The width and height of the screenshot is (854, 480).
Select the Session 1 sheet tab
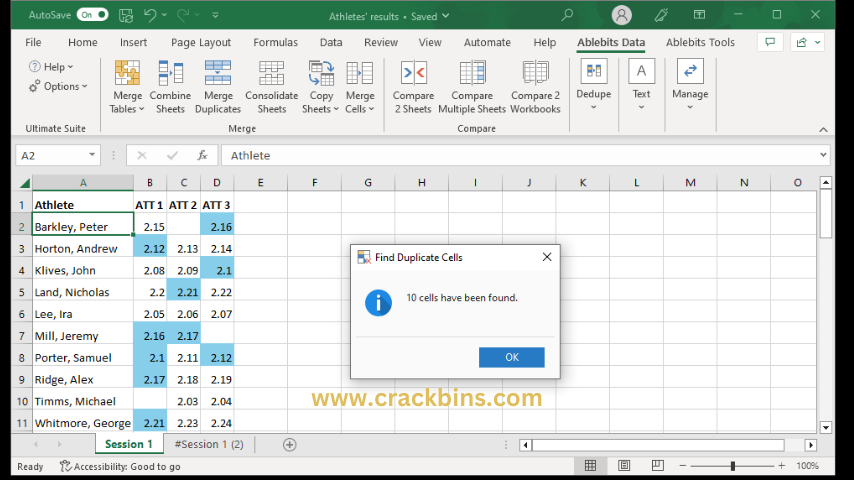pos(129,445)
